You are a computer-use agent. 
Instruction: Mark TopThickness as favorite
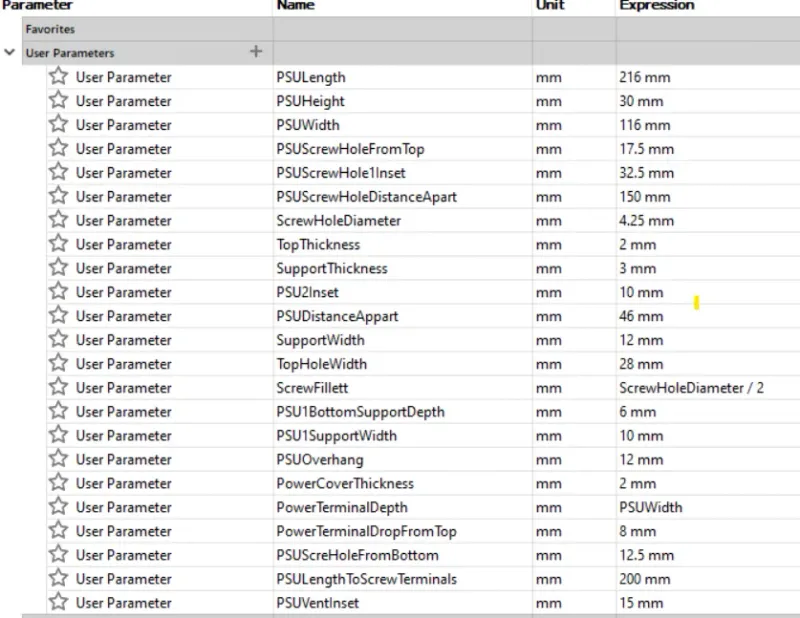coord(59,243)
